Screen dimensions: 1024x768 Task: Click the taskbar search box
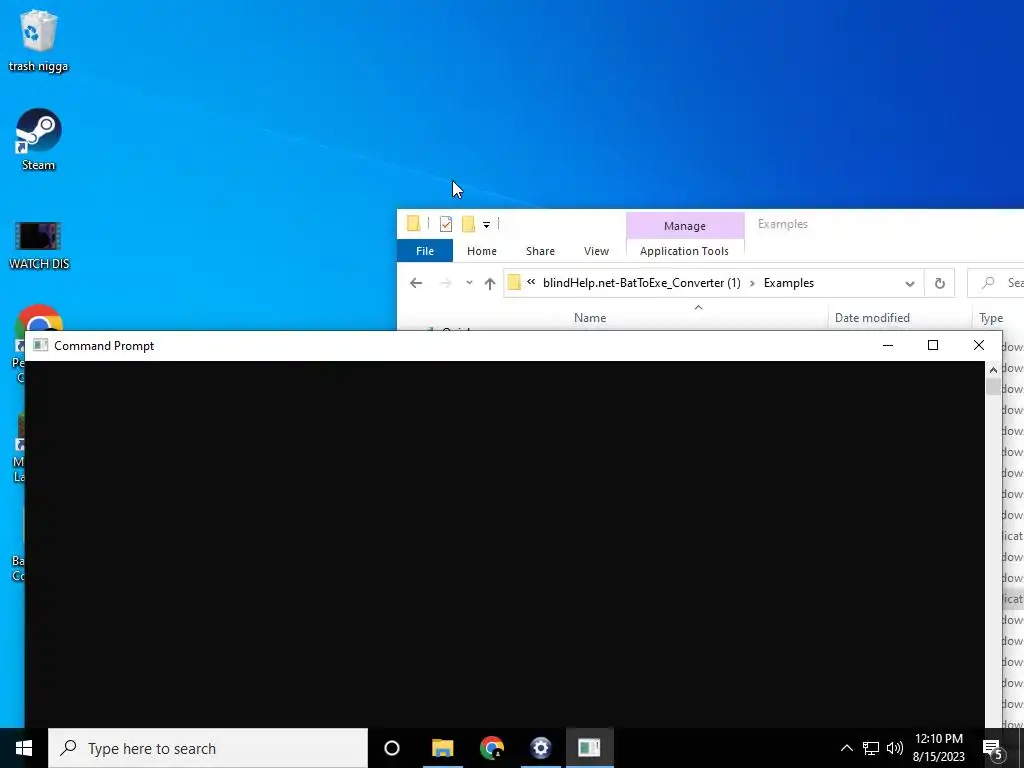pyautogui.click(x=208, y=748)
